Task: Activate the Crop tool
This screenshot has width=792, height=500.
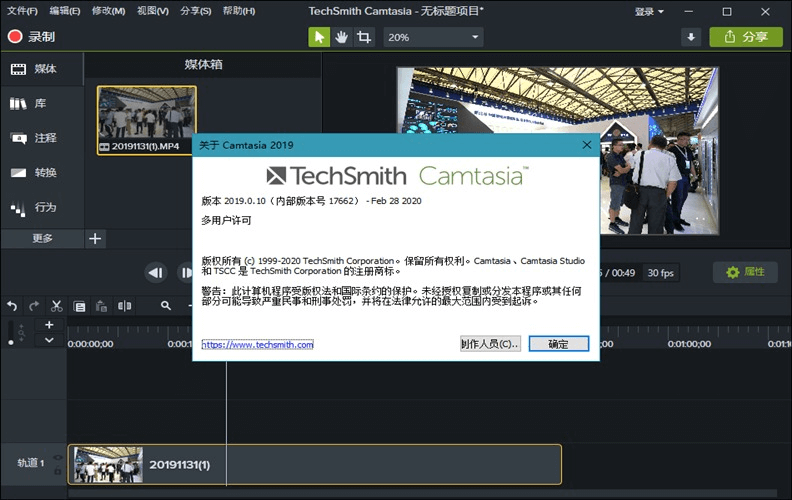Action: 364,37
